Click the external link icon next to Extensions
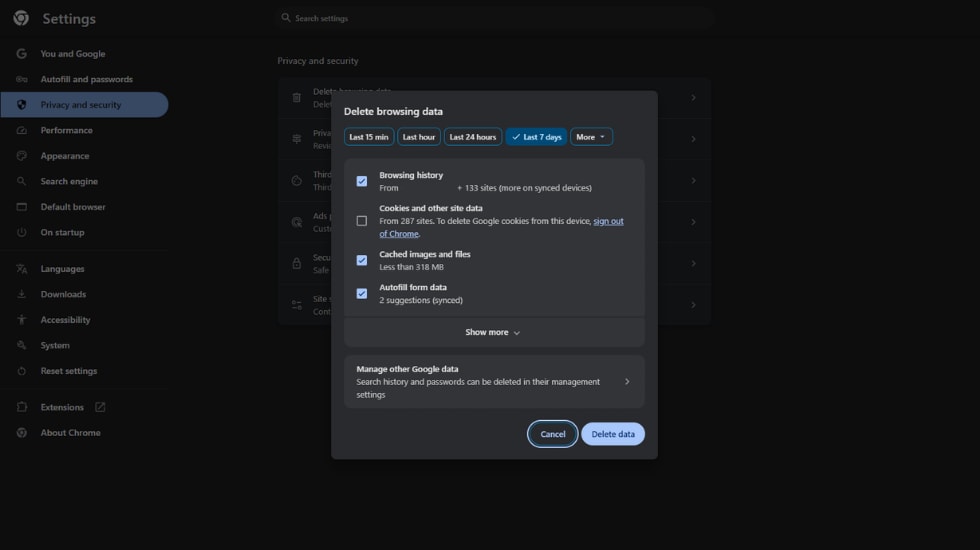The image size is (980, 550). point(100,407)
